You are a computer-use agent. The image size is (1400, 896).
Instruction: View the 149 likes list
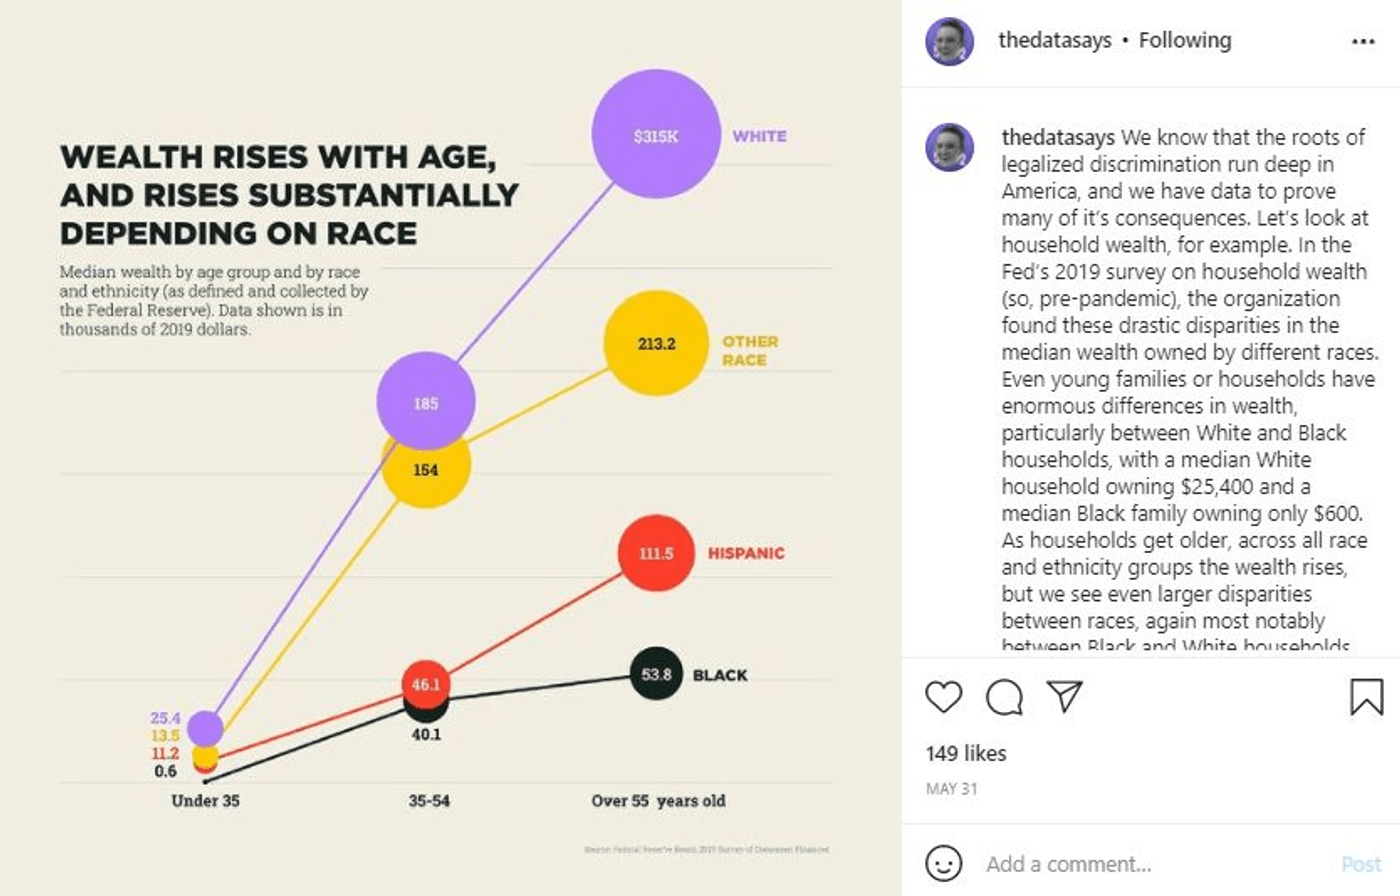[x=966, y=754]
